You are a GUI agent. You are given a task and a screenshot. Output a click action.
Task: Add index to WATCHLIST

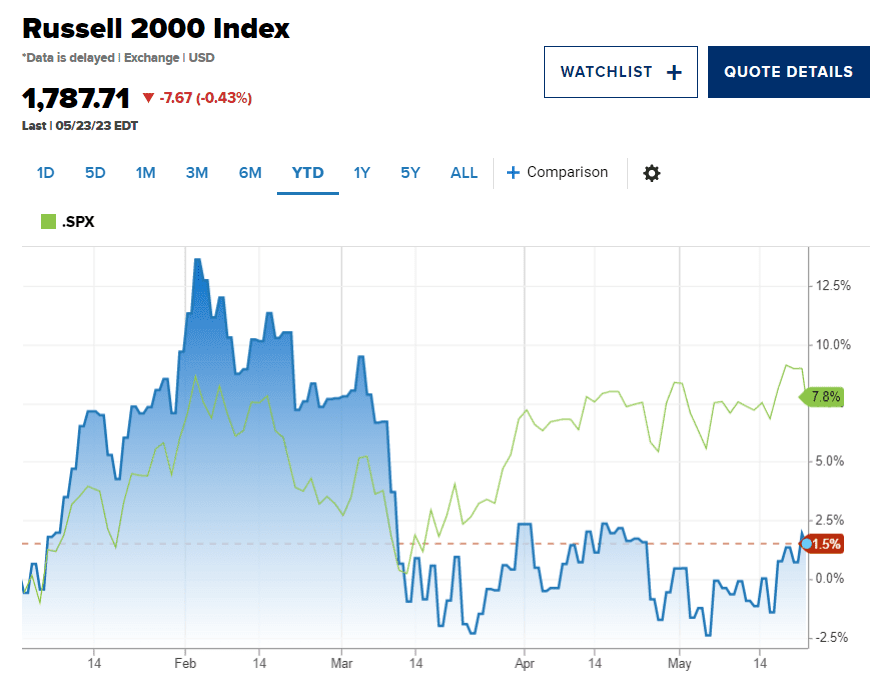coord(621,72)
